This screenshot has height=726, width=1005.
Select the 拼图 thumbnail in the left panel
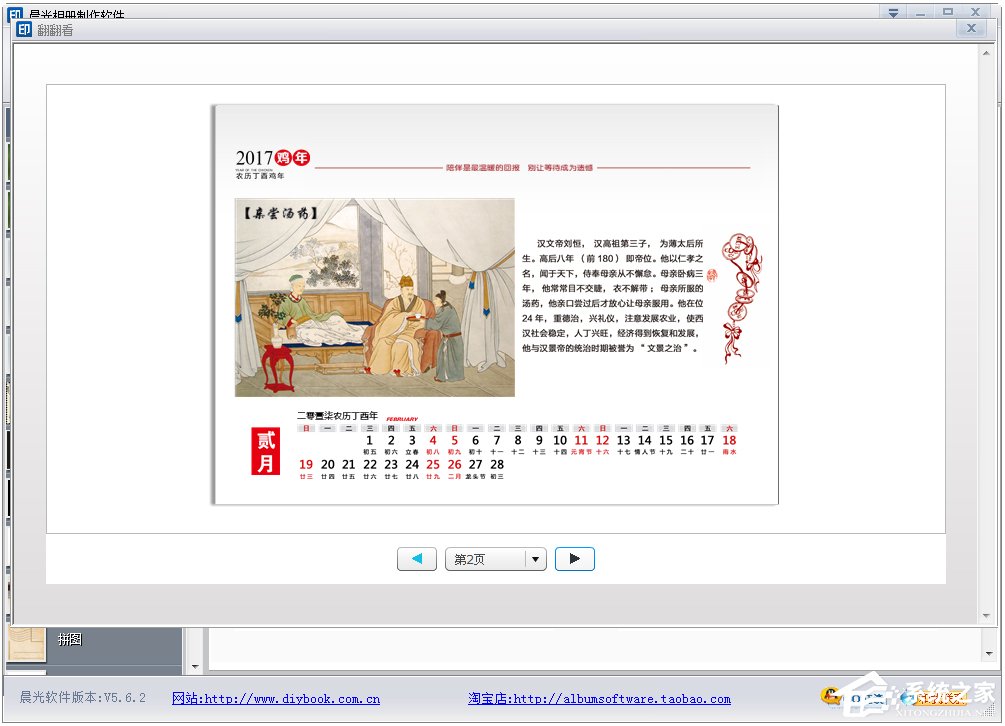coord(28,644)
